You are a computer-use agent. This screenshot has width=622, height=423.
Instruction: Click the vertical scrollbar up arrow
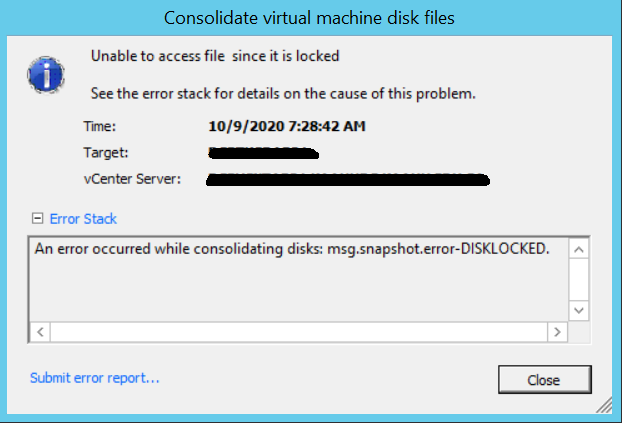[579, 249]
